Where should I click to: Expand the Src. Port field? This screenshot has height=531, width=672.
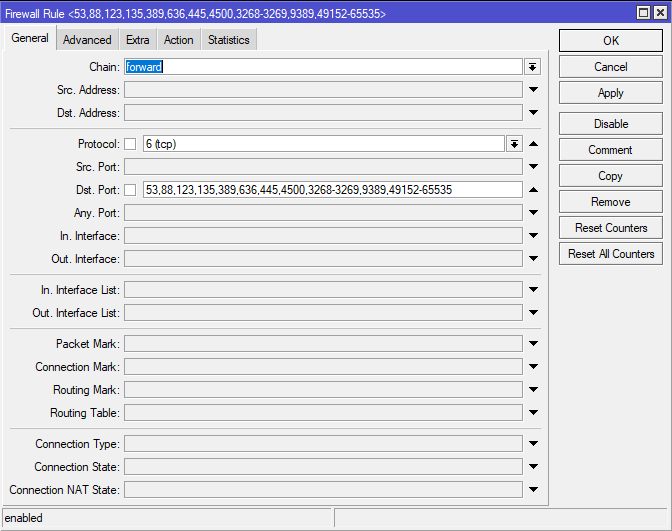click(x=533, y=167)
